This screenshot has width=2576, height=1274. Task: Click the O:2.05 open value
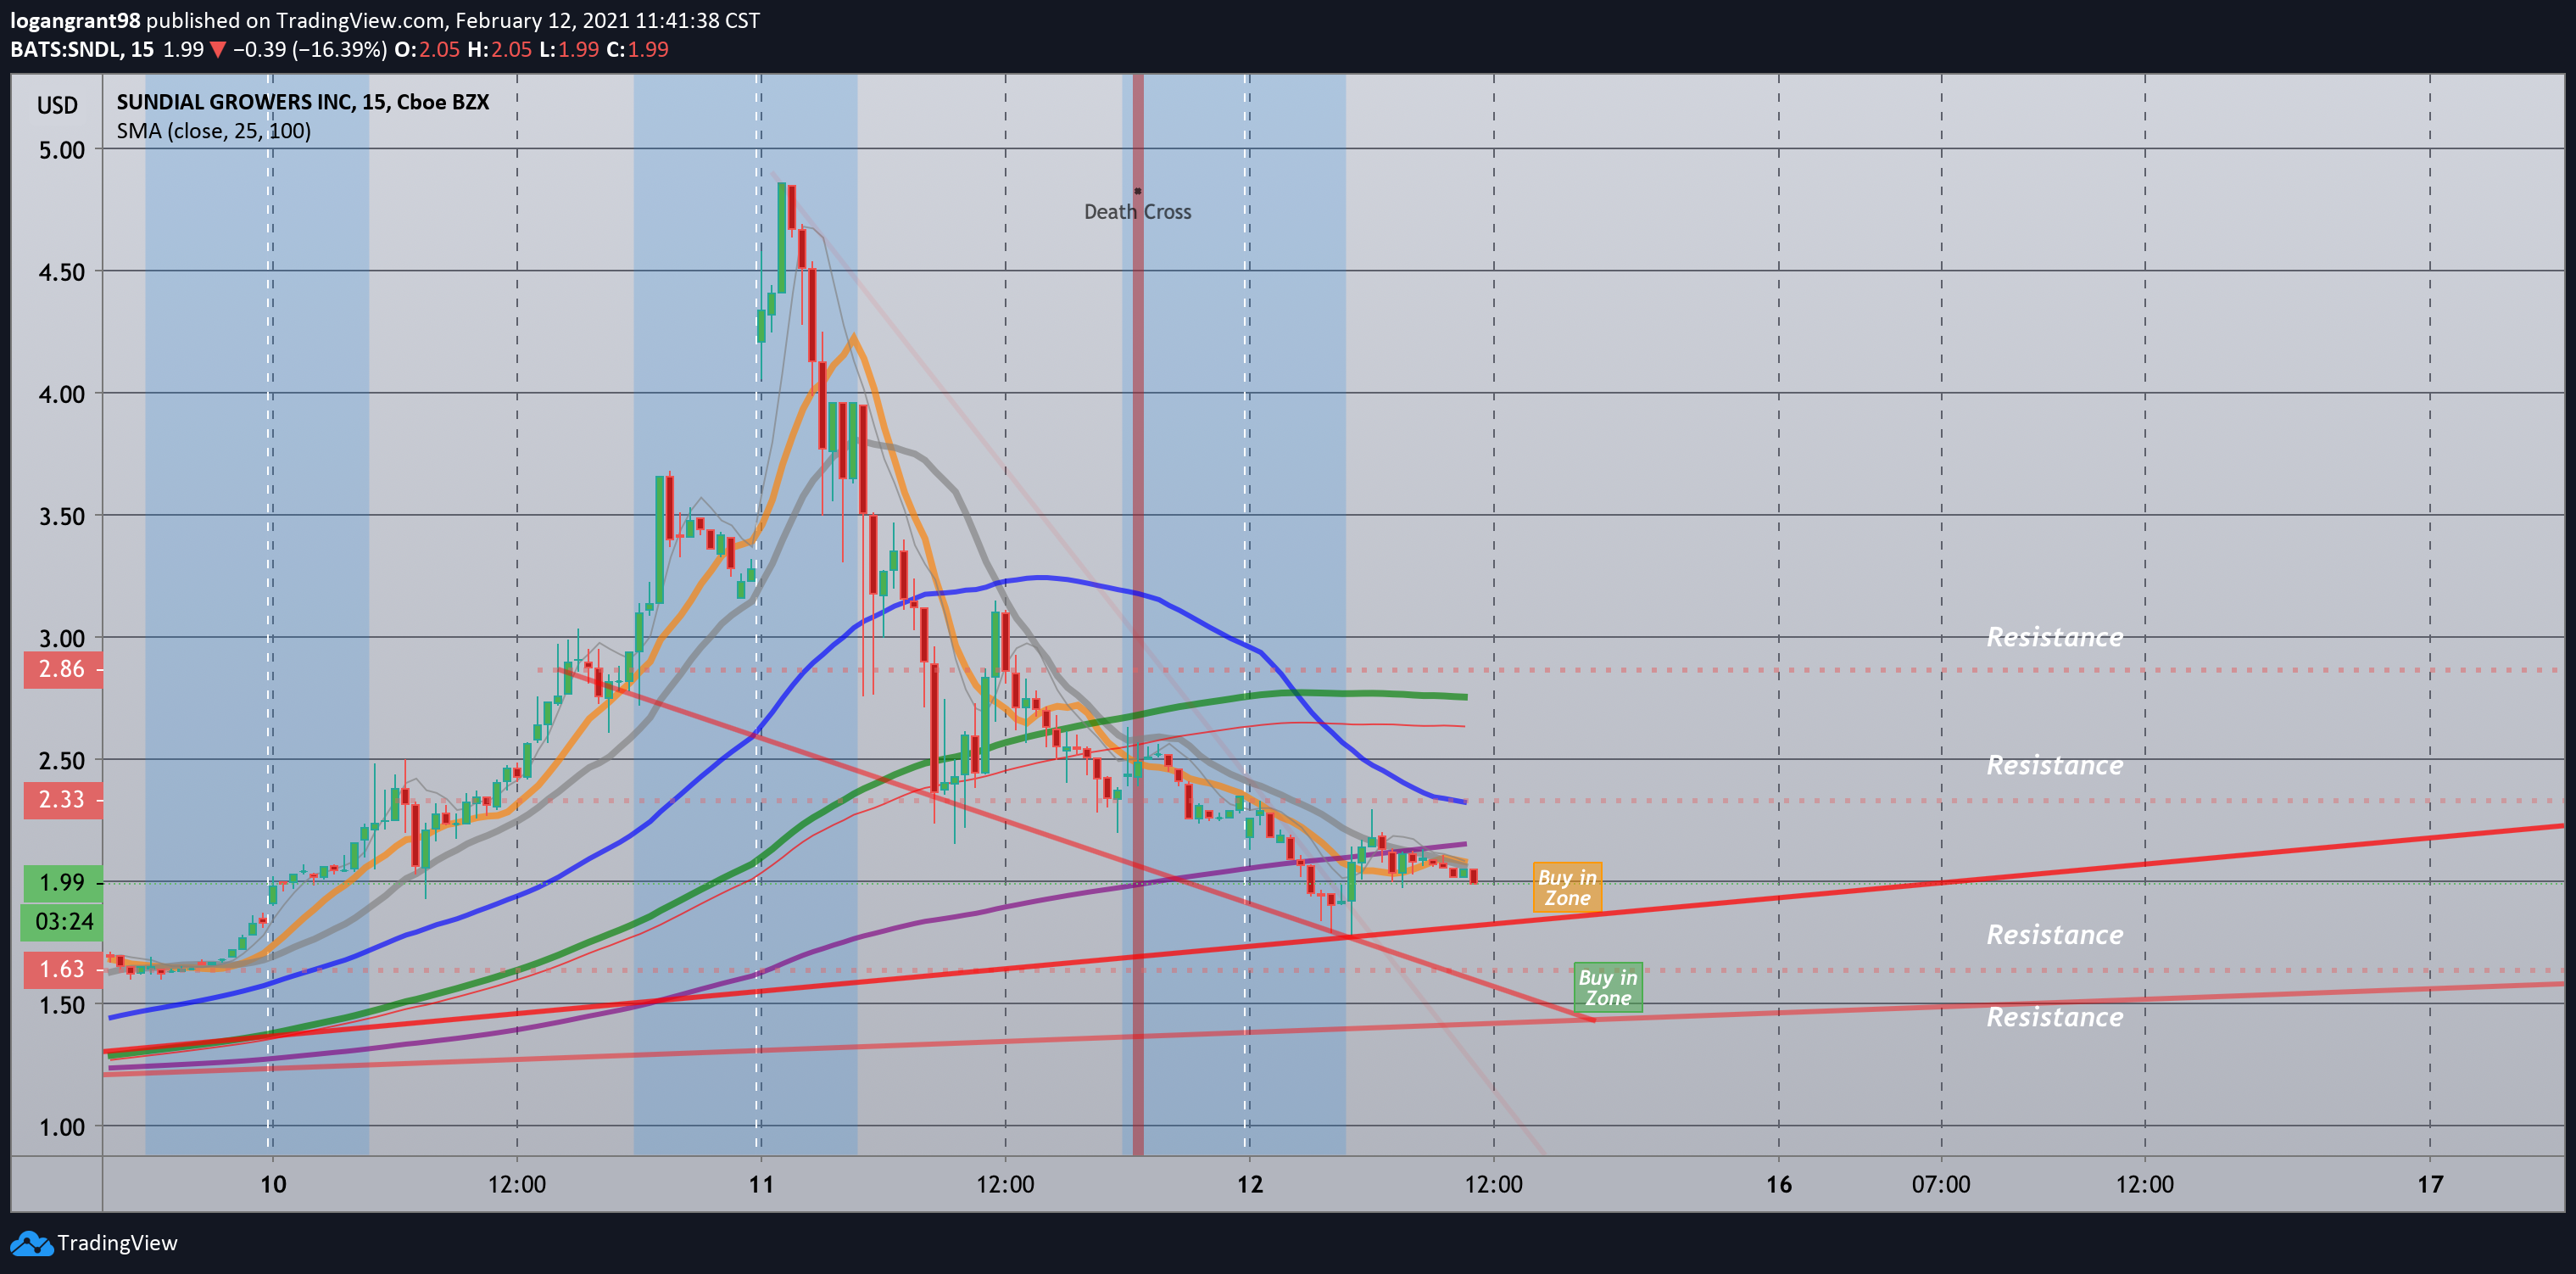click(x=427, y=50)
